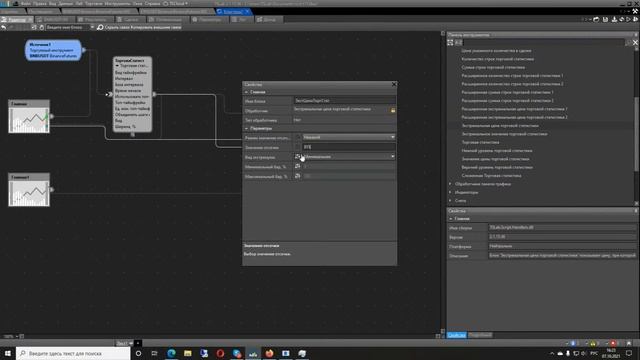640x360 pixels.
Task: Click the undo arrow icon in editor toolbar
Action: pos(4,27)
